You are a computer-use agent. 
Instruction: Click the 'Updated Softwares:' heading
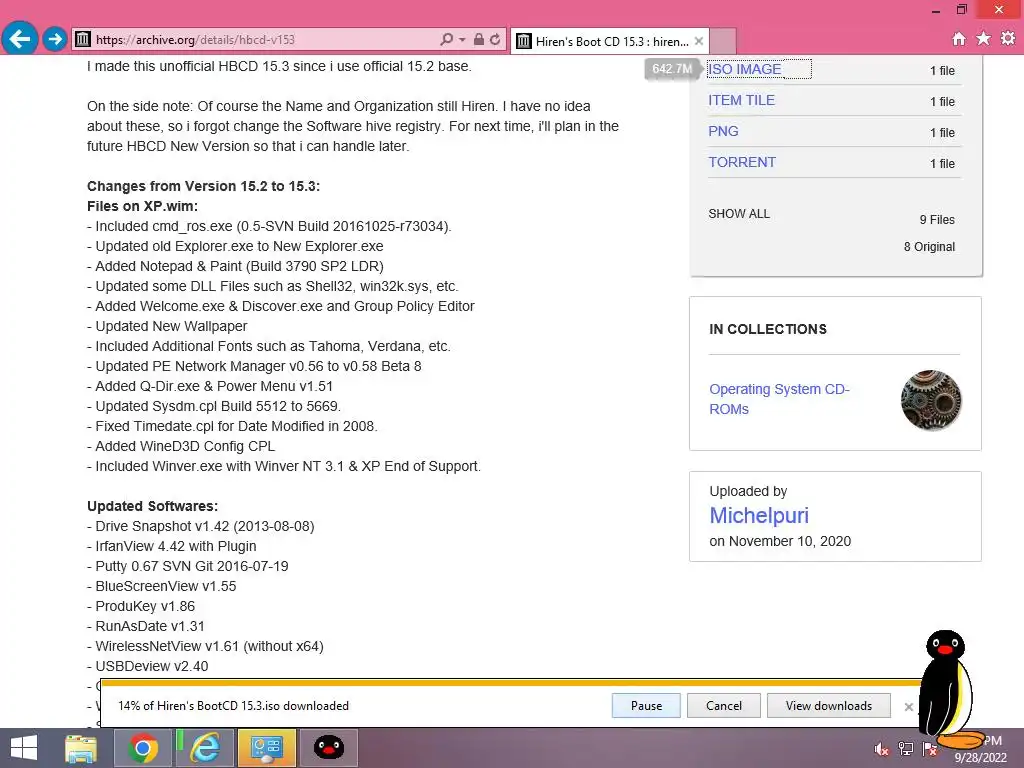tap(152, 506)
